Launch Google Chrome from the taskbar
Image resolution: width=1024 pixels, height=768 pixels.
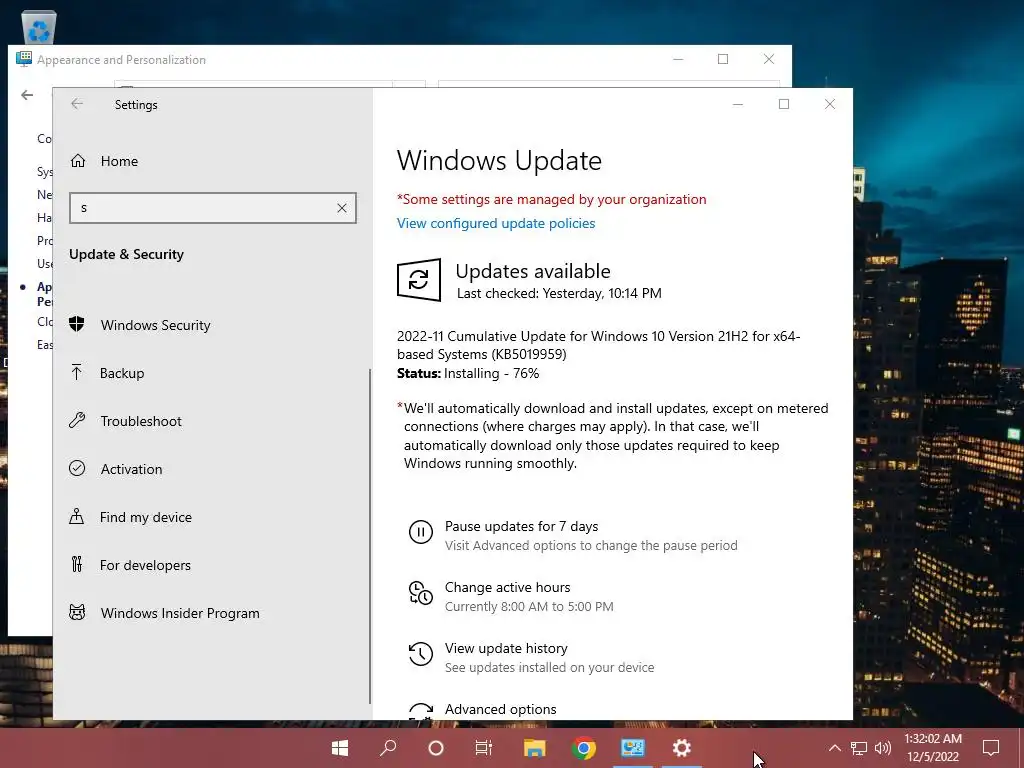tap(583, 748)
